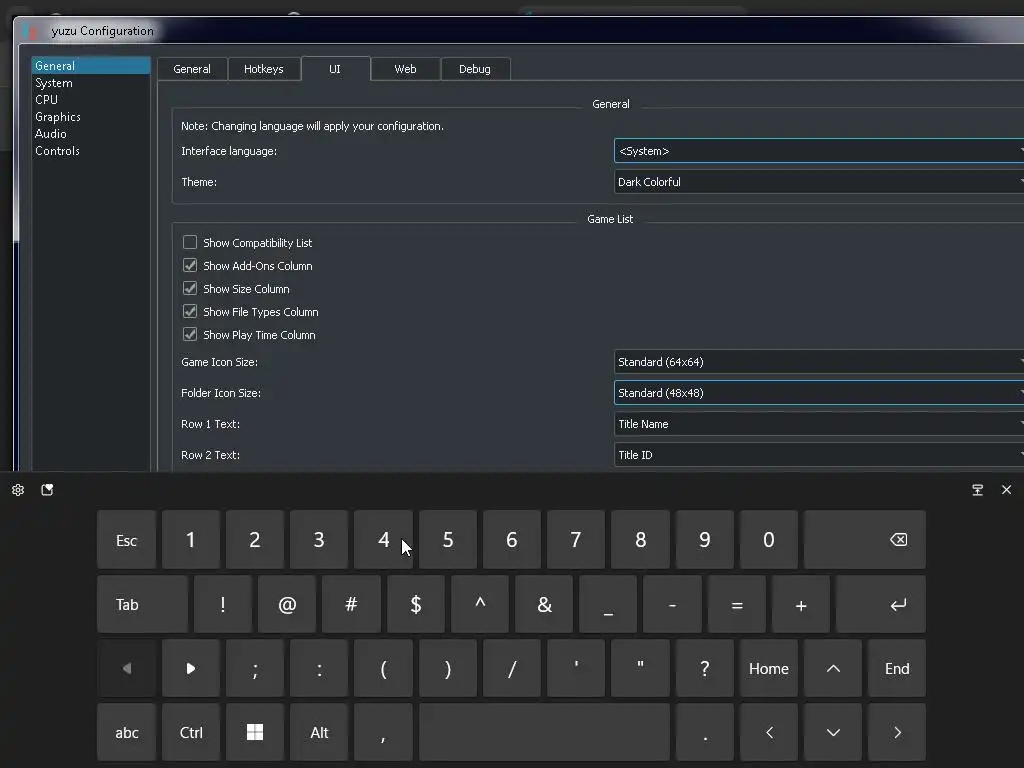Switch to the General tab
Image resolution: width=1024 pixels, height=768 pixels.
[x=192, y=69]
